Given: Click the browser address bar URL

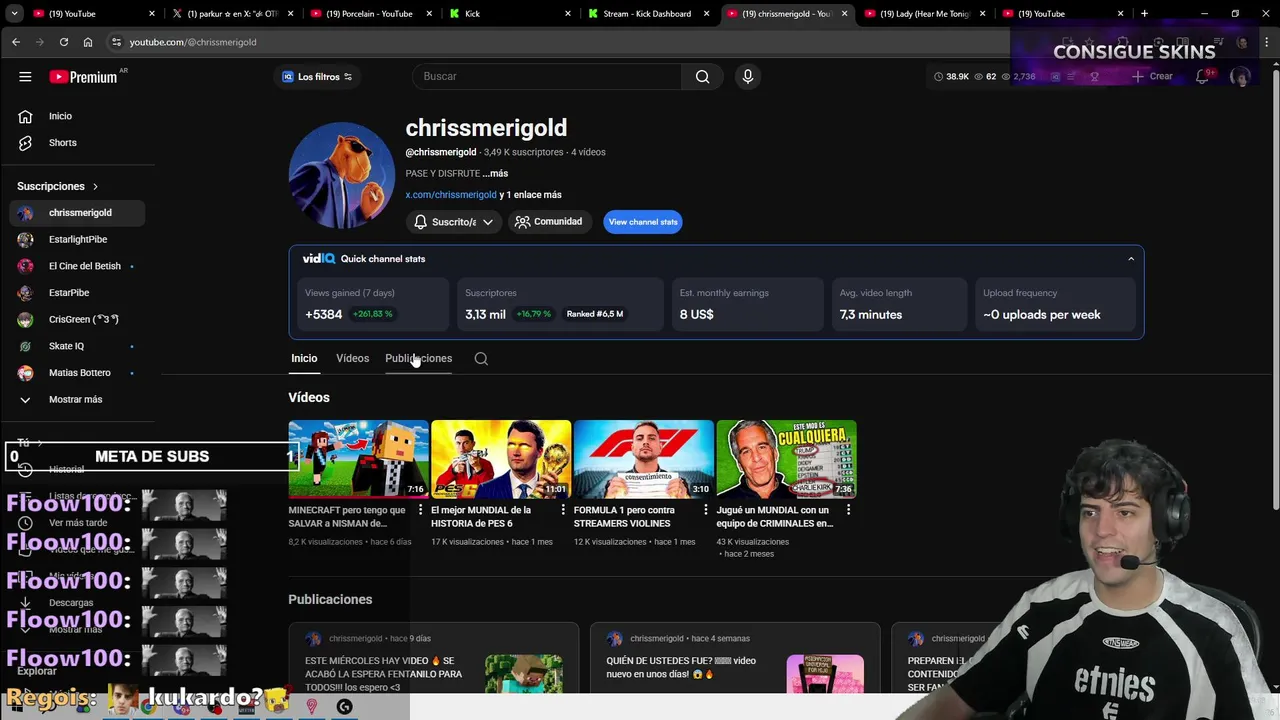Looking at the screenshot, I should 193,42.
